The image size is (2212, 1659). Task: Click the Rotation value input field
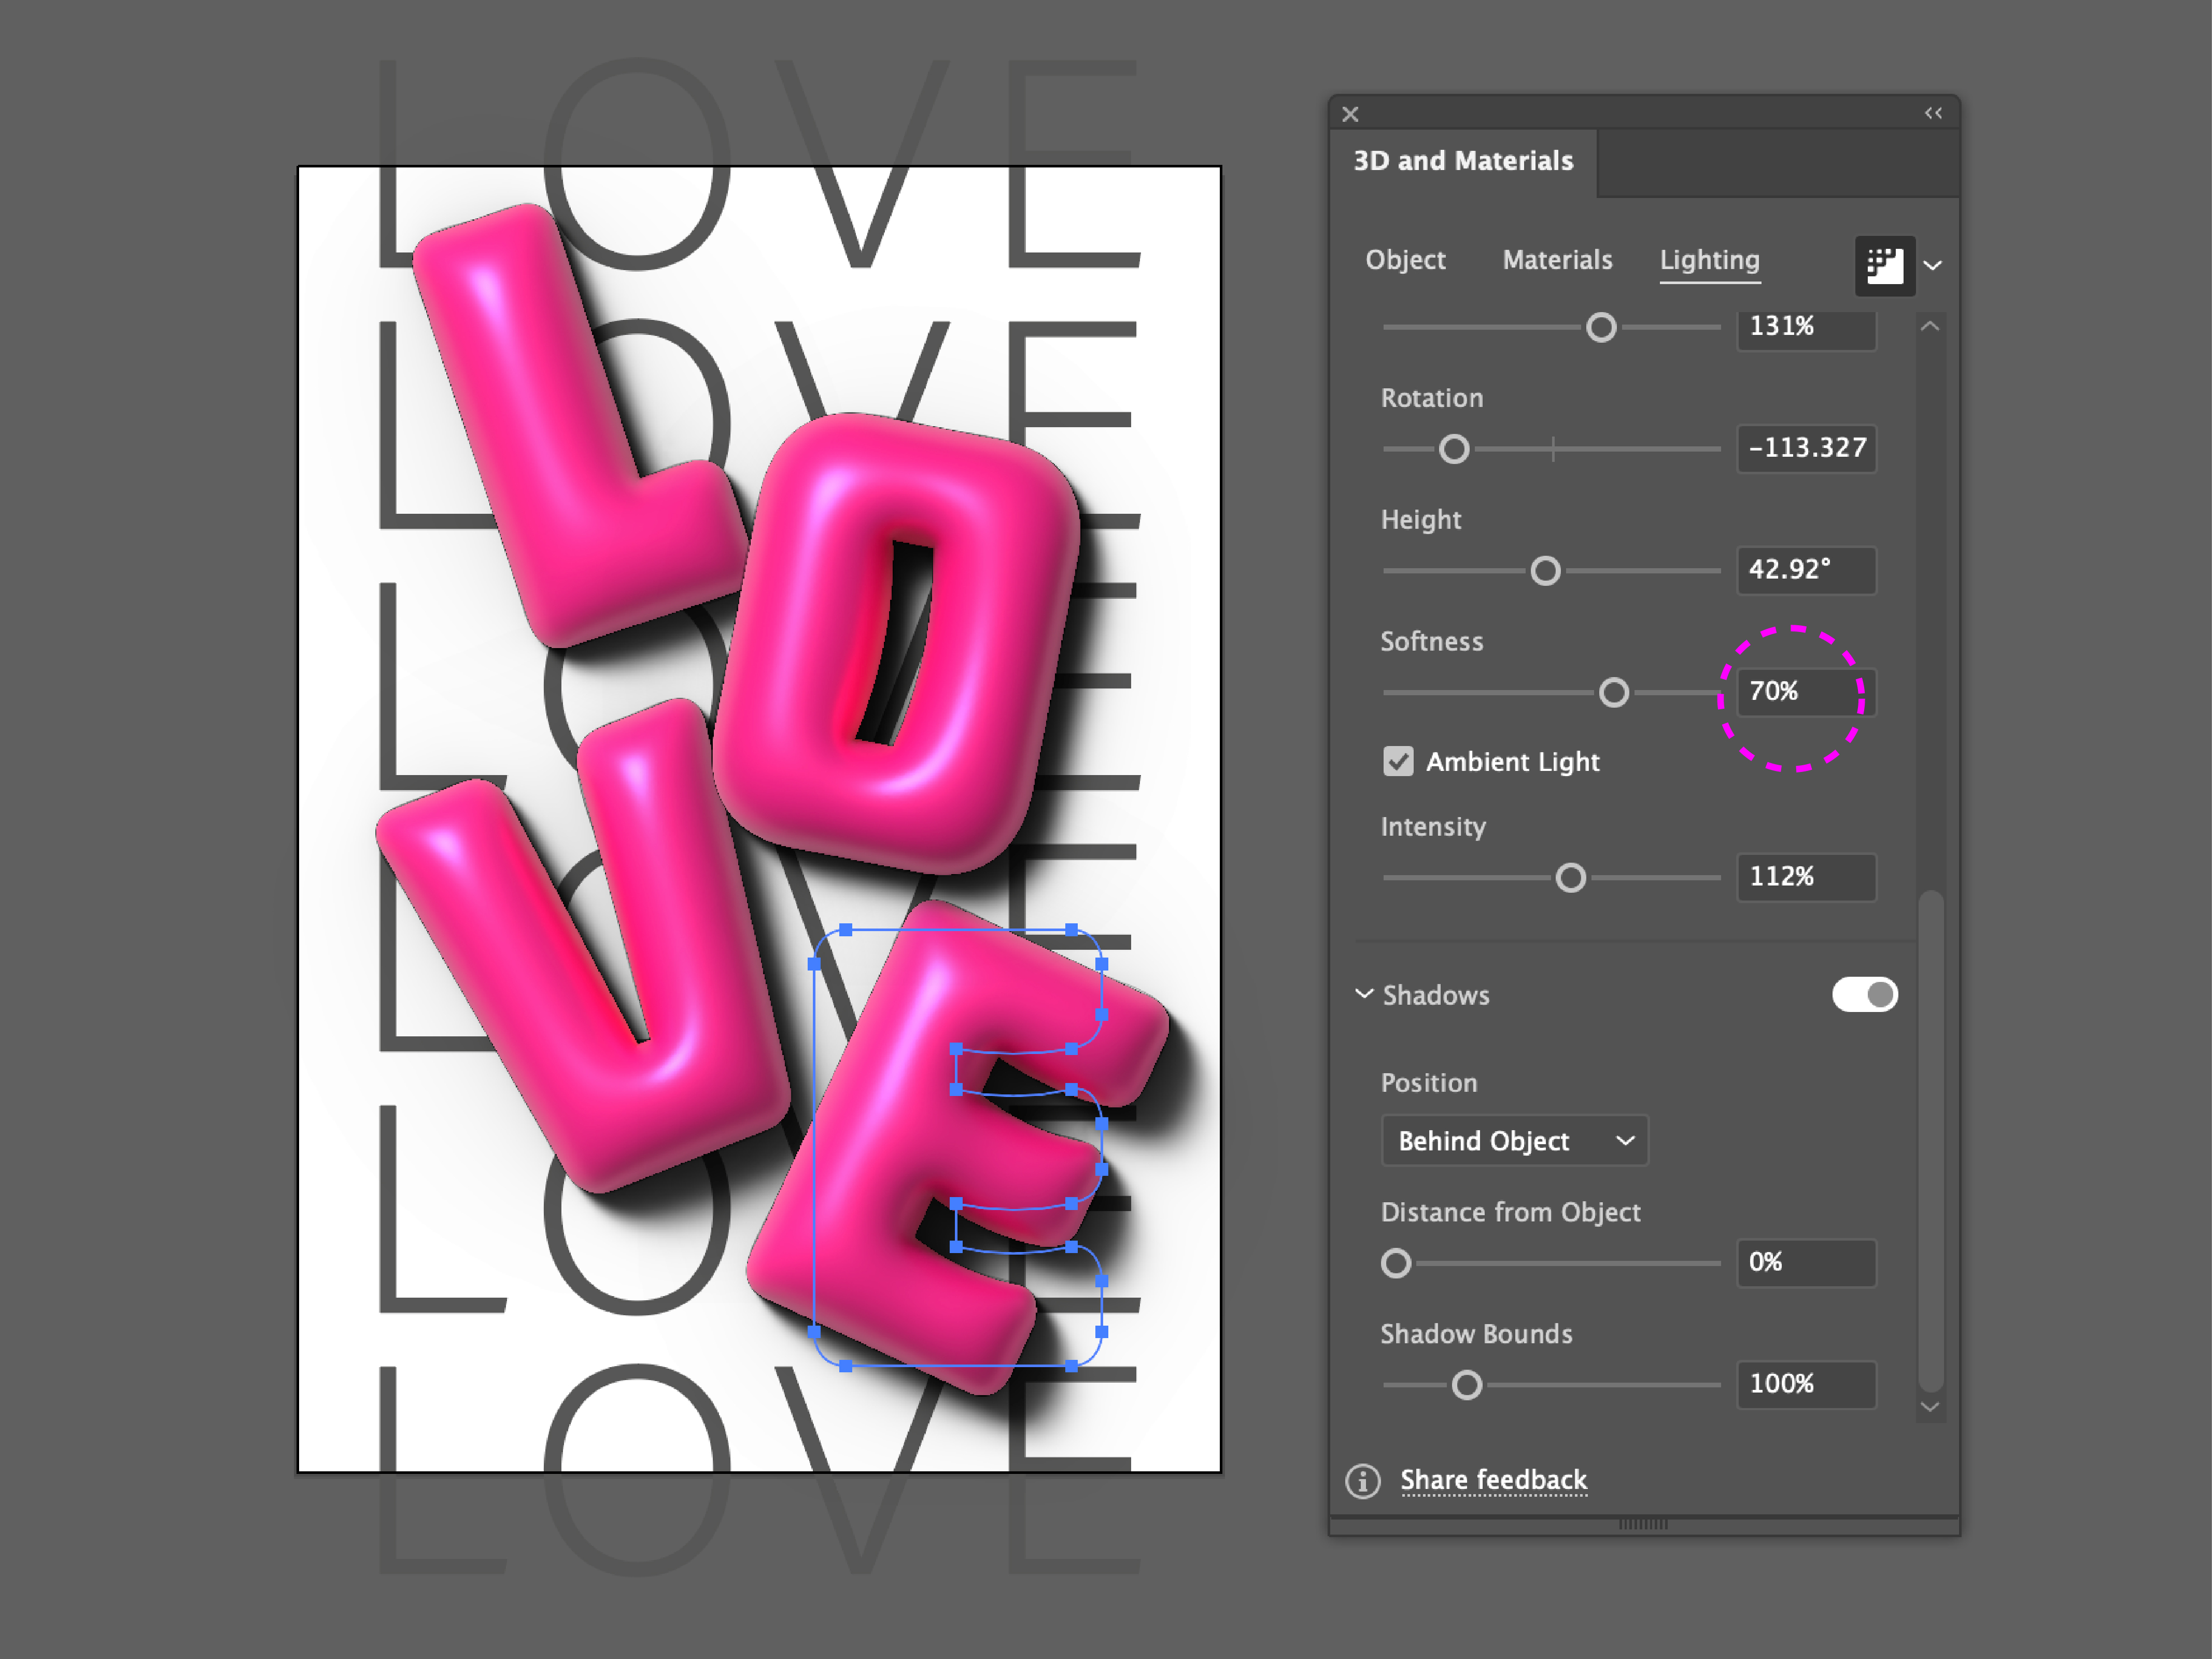click(x=1806, y=448)
